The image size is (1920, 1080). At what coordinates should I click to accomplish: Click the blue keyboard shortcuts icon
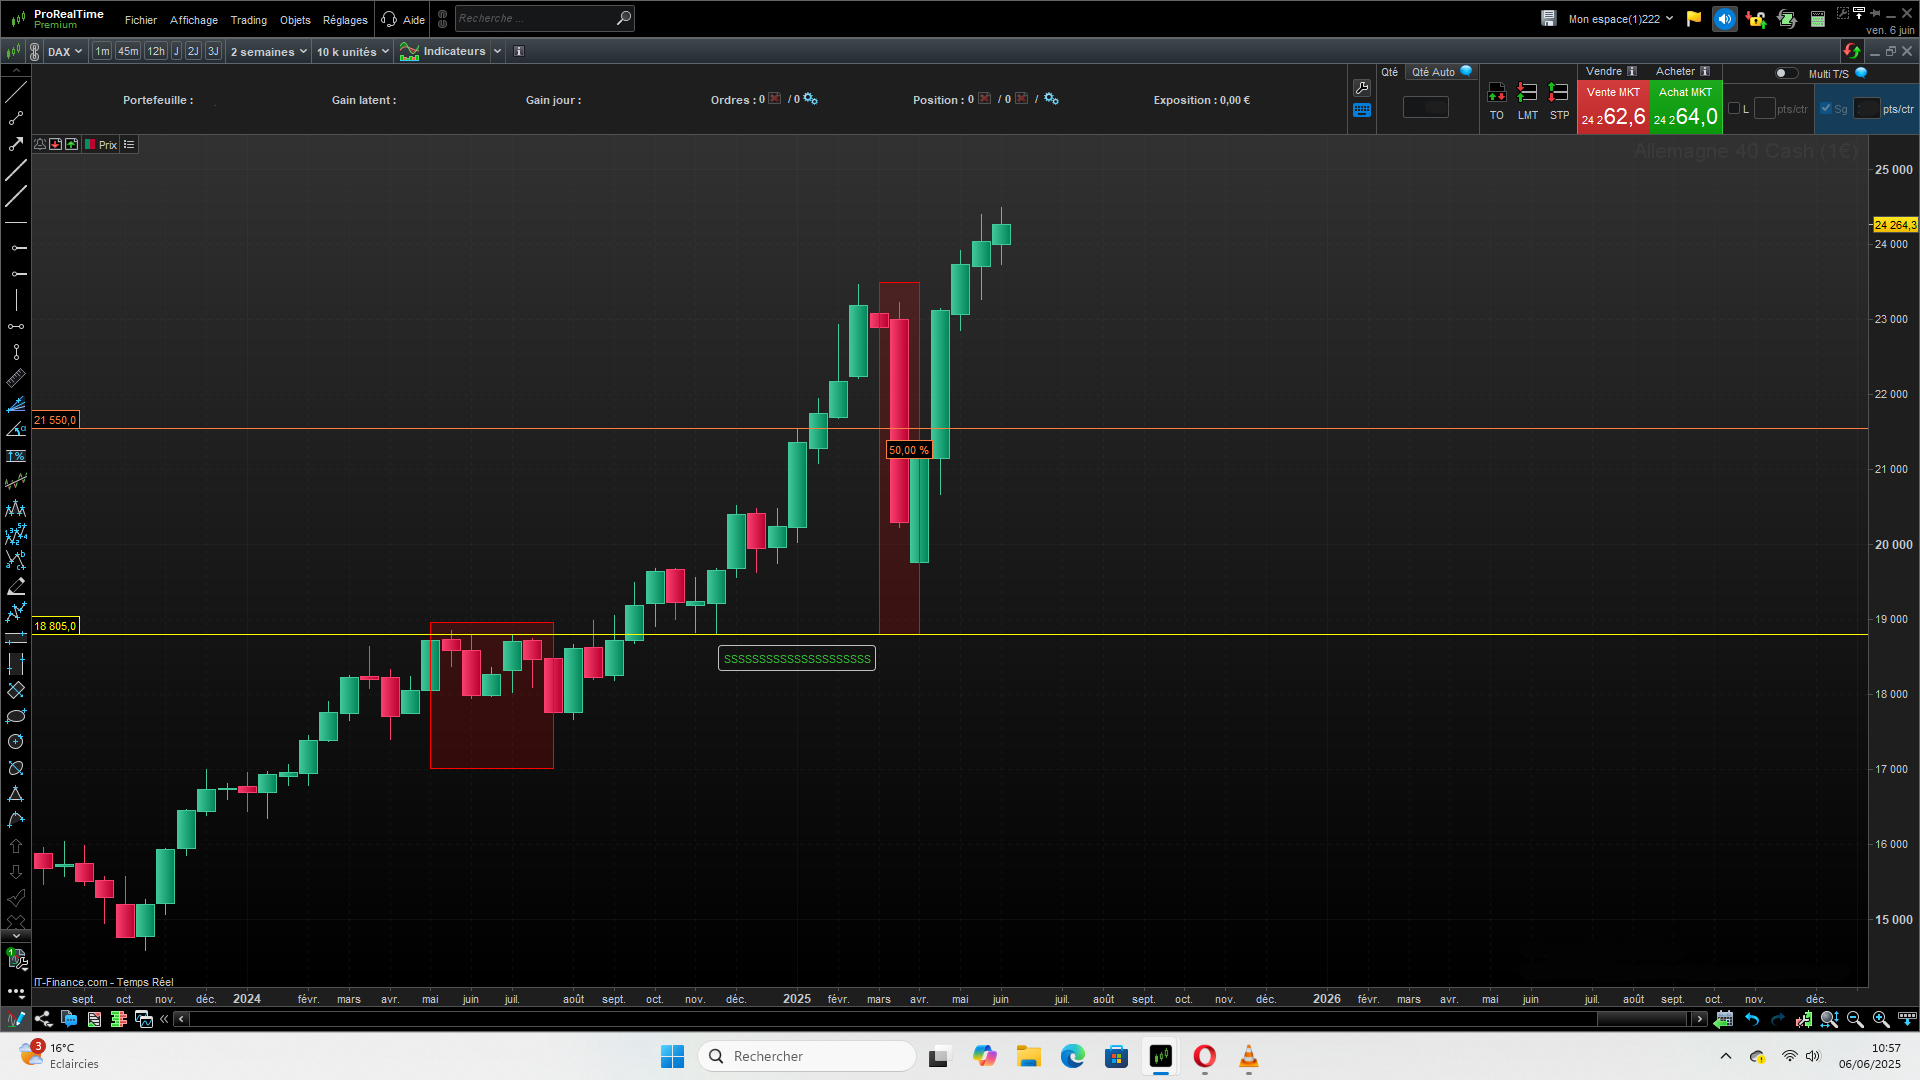(1361, 111)
